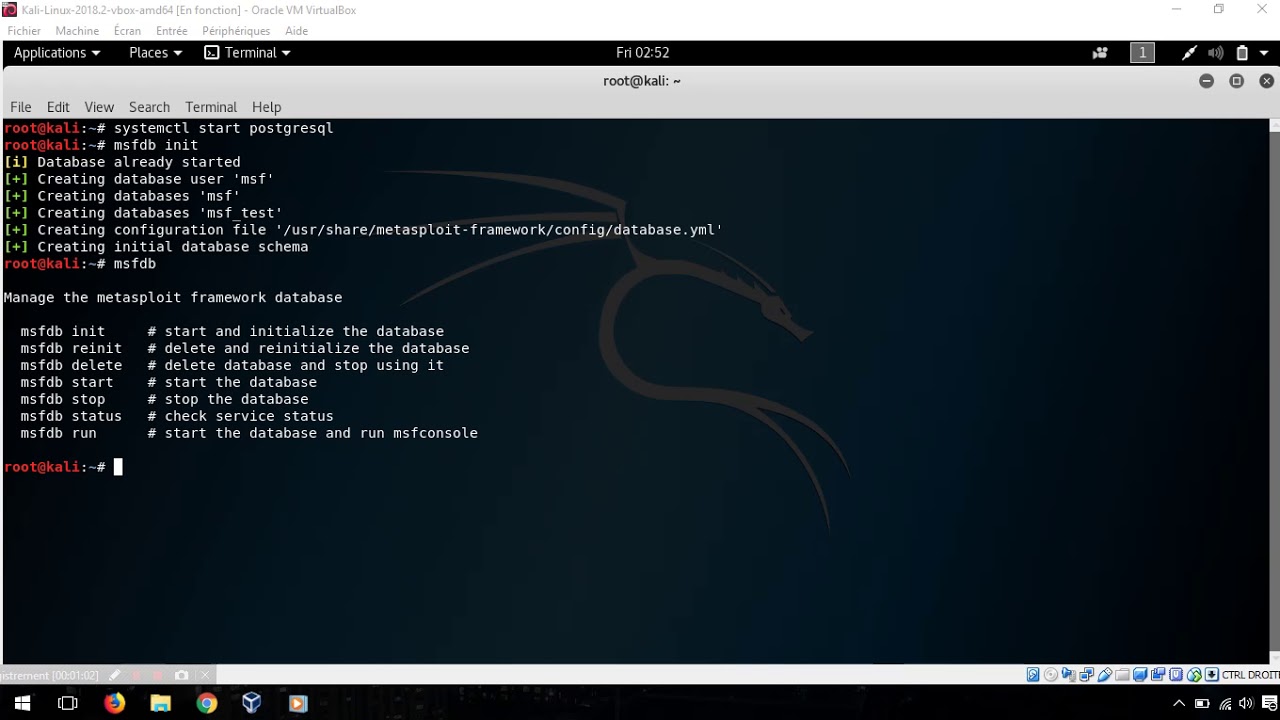Open Chrome from Windows taskbar
This screenshot has height=720, width=1280.
click(x=206, y=703)
